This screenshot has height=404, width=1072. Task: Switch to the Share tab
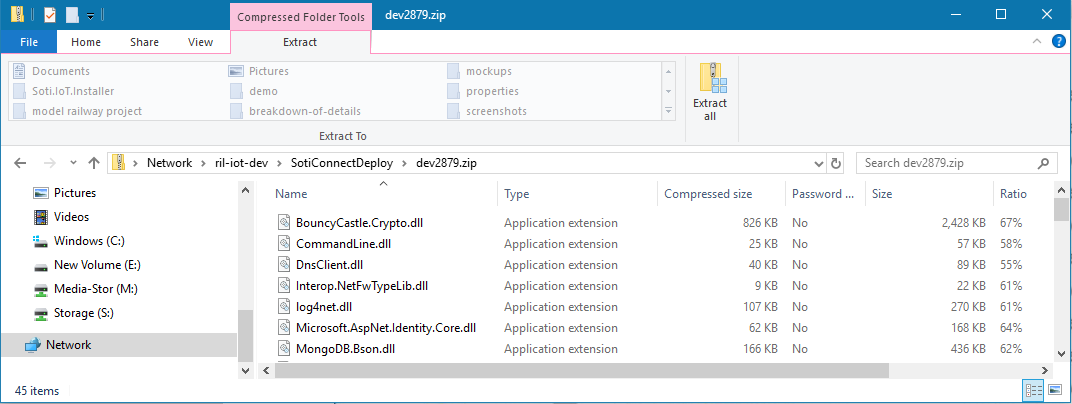pyautogui.click(x=144, y=42)
